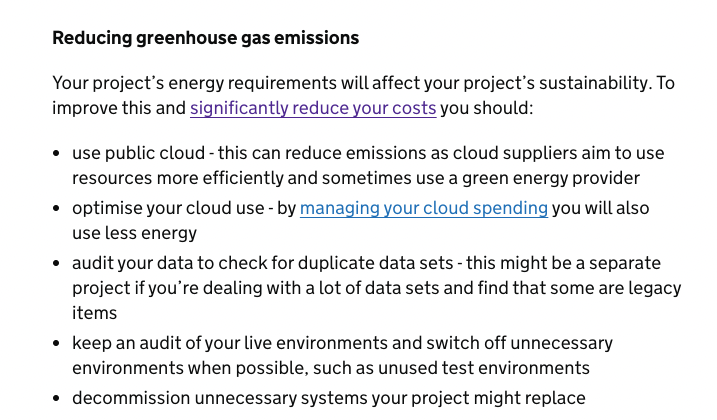
Task: Click the bullet marker beside "use public cloud"
Action: coord(56,155)
